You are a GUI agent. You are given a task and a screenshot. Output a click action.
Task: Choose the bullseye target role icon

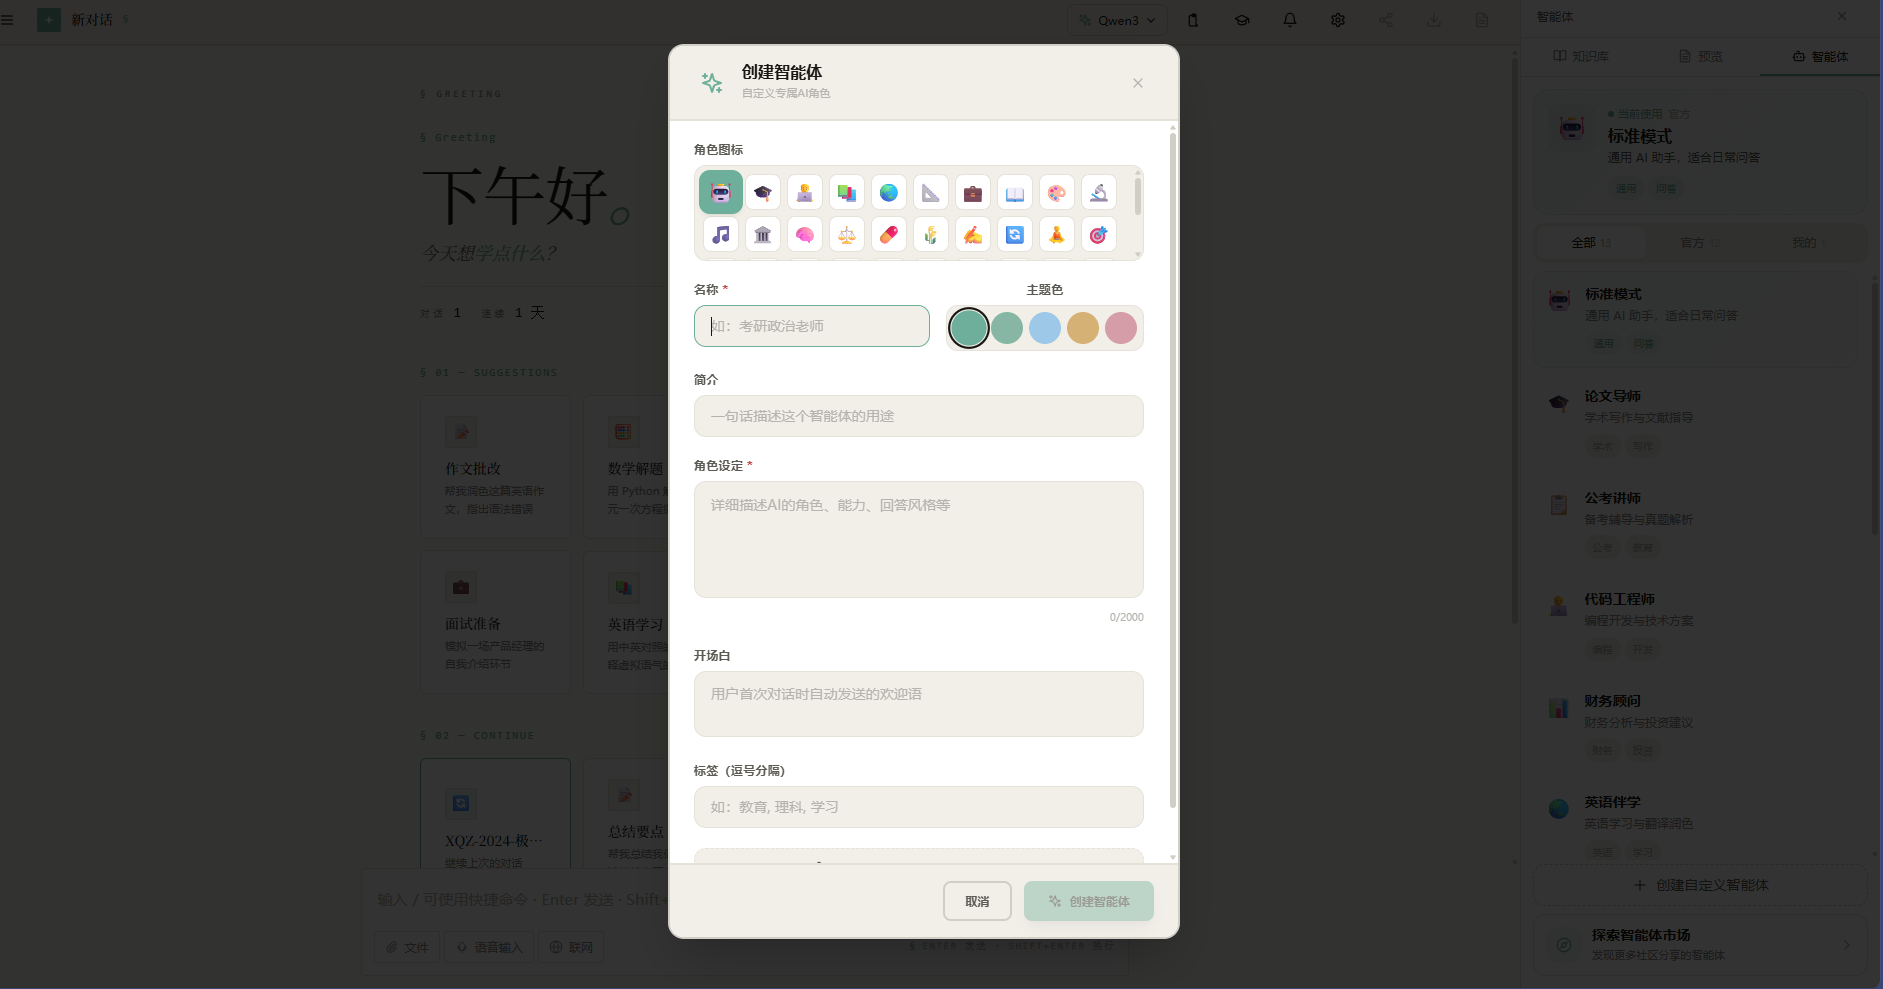1099,234
